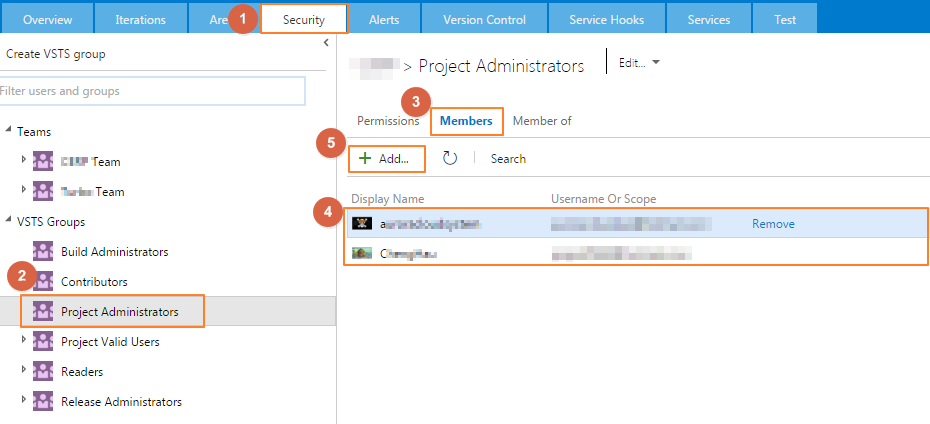Click Create VSTS group link
Screen dimensions: 930x424
(55, 54)
